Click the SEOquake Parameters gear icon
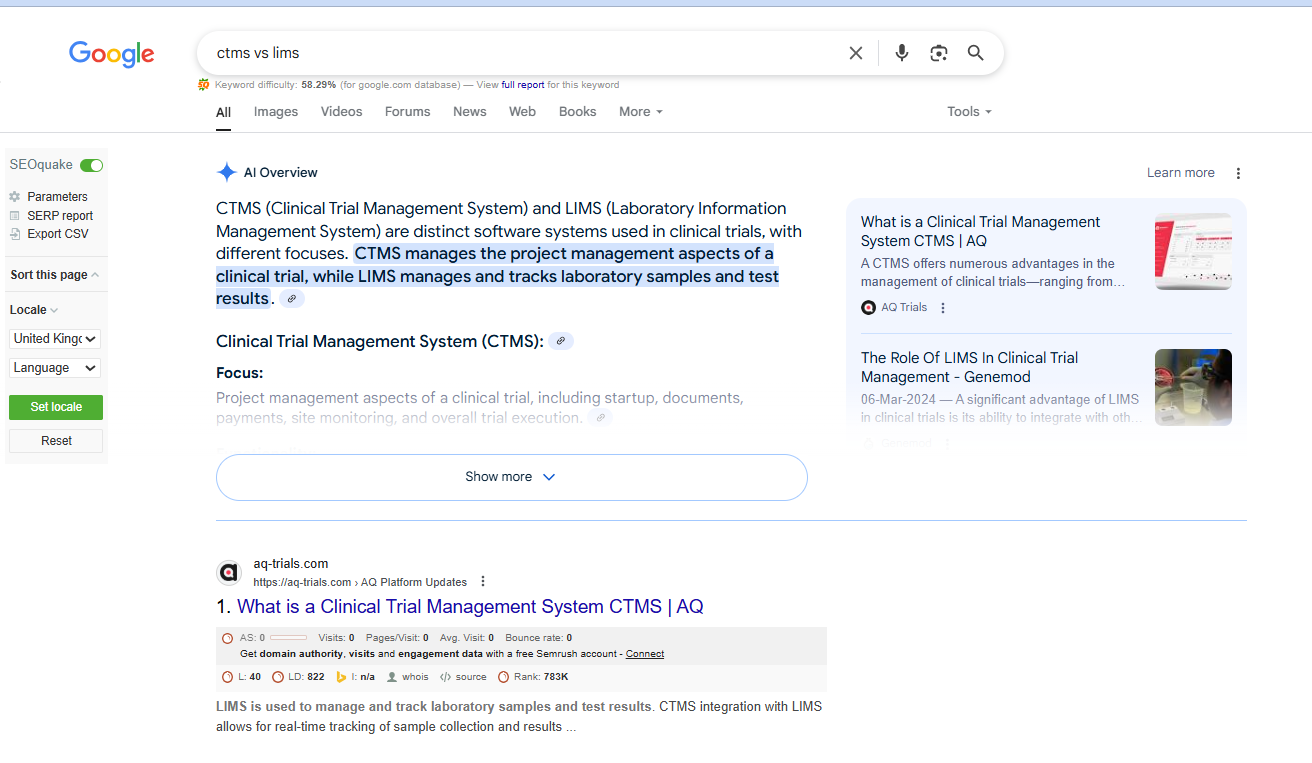This screenshot has height=763, width=1312. [15, 197]
